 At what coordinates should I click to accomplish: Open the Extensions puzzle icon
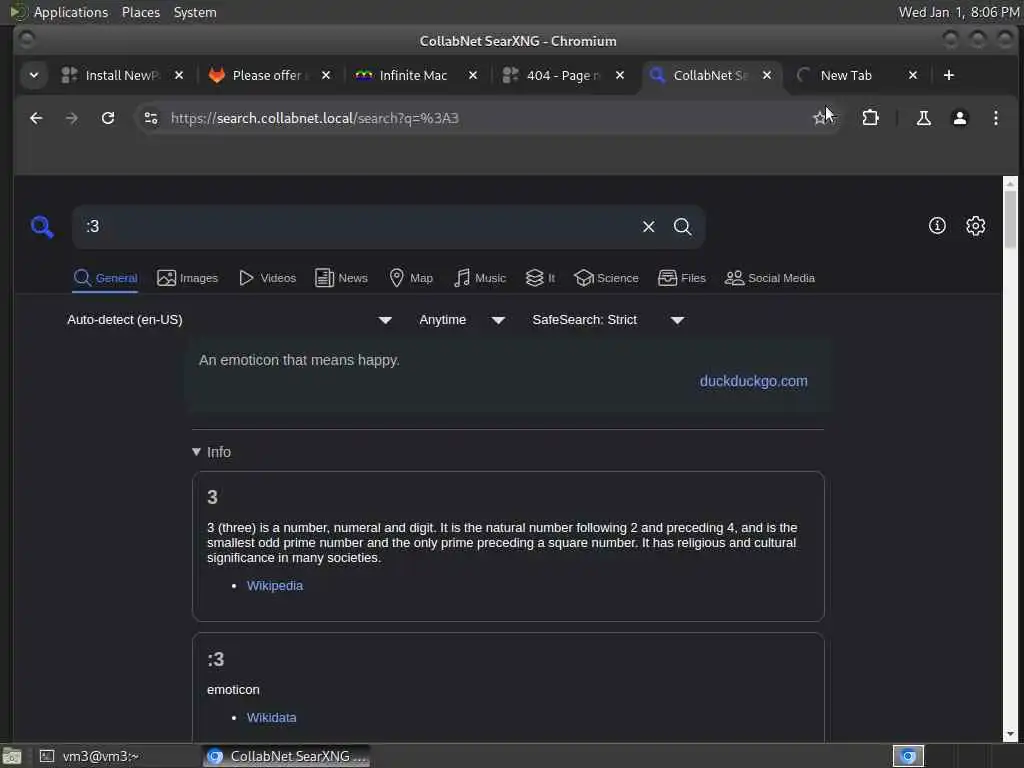(x=871, y=118)
